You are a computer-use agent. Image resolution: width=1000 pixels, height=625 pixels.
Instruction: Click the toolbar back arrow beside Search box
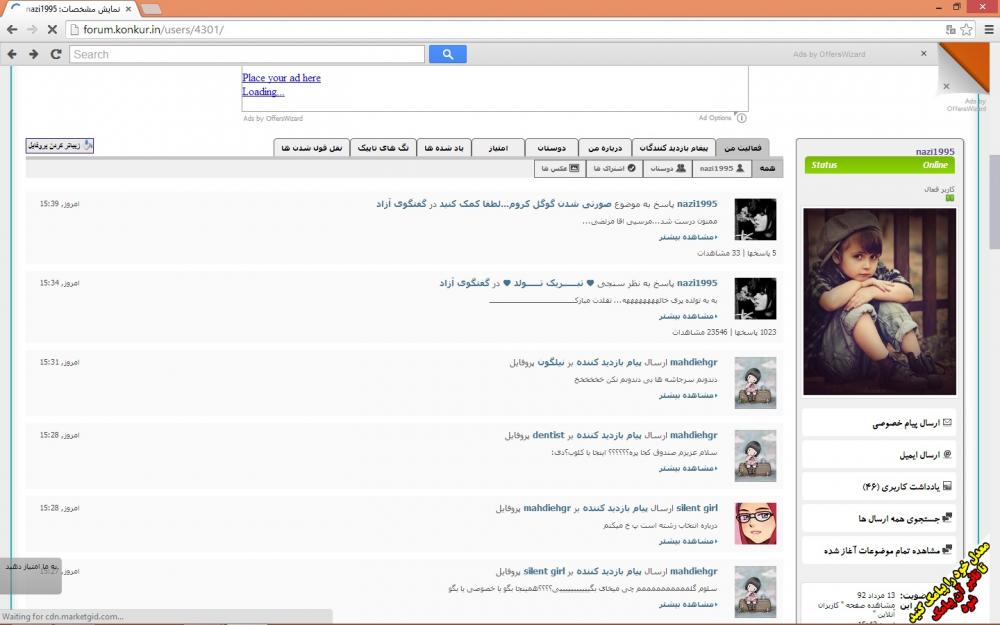11,54
